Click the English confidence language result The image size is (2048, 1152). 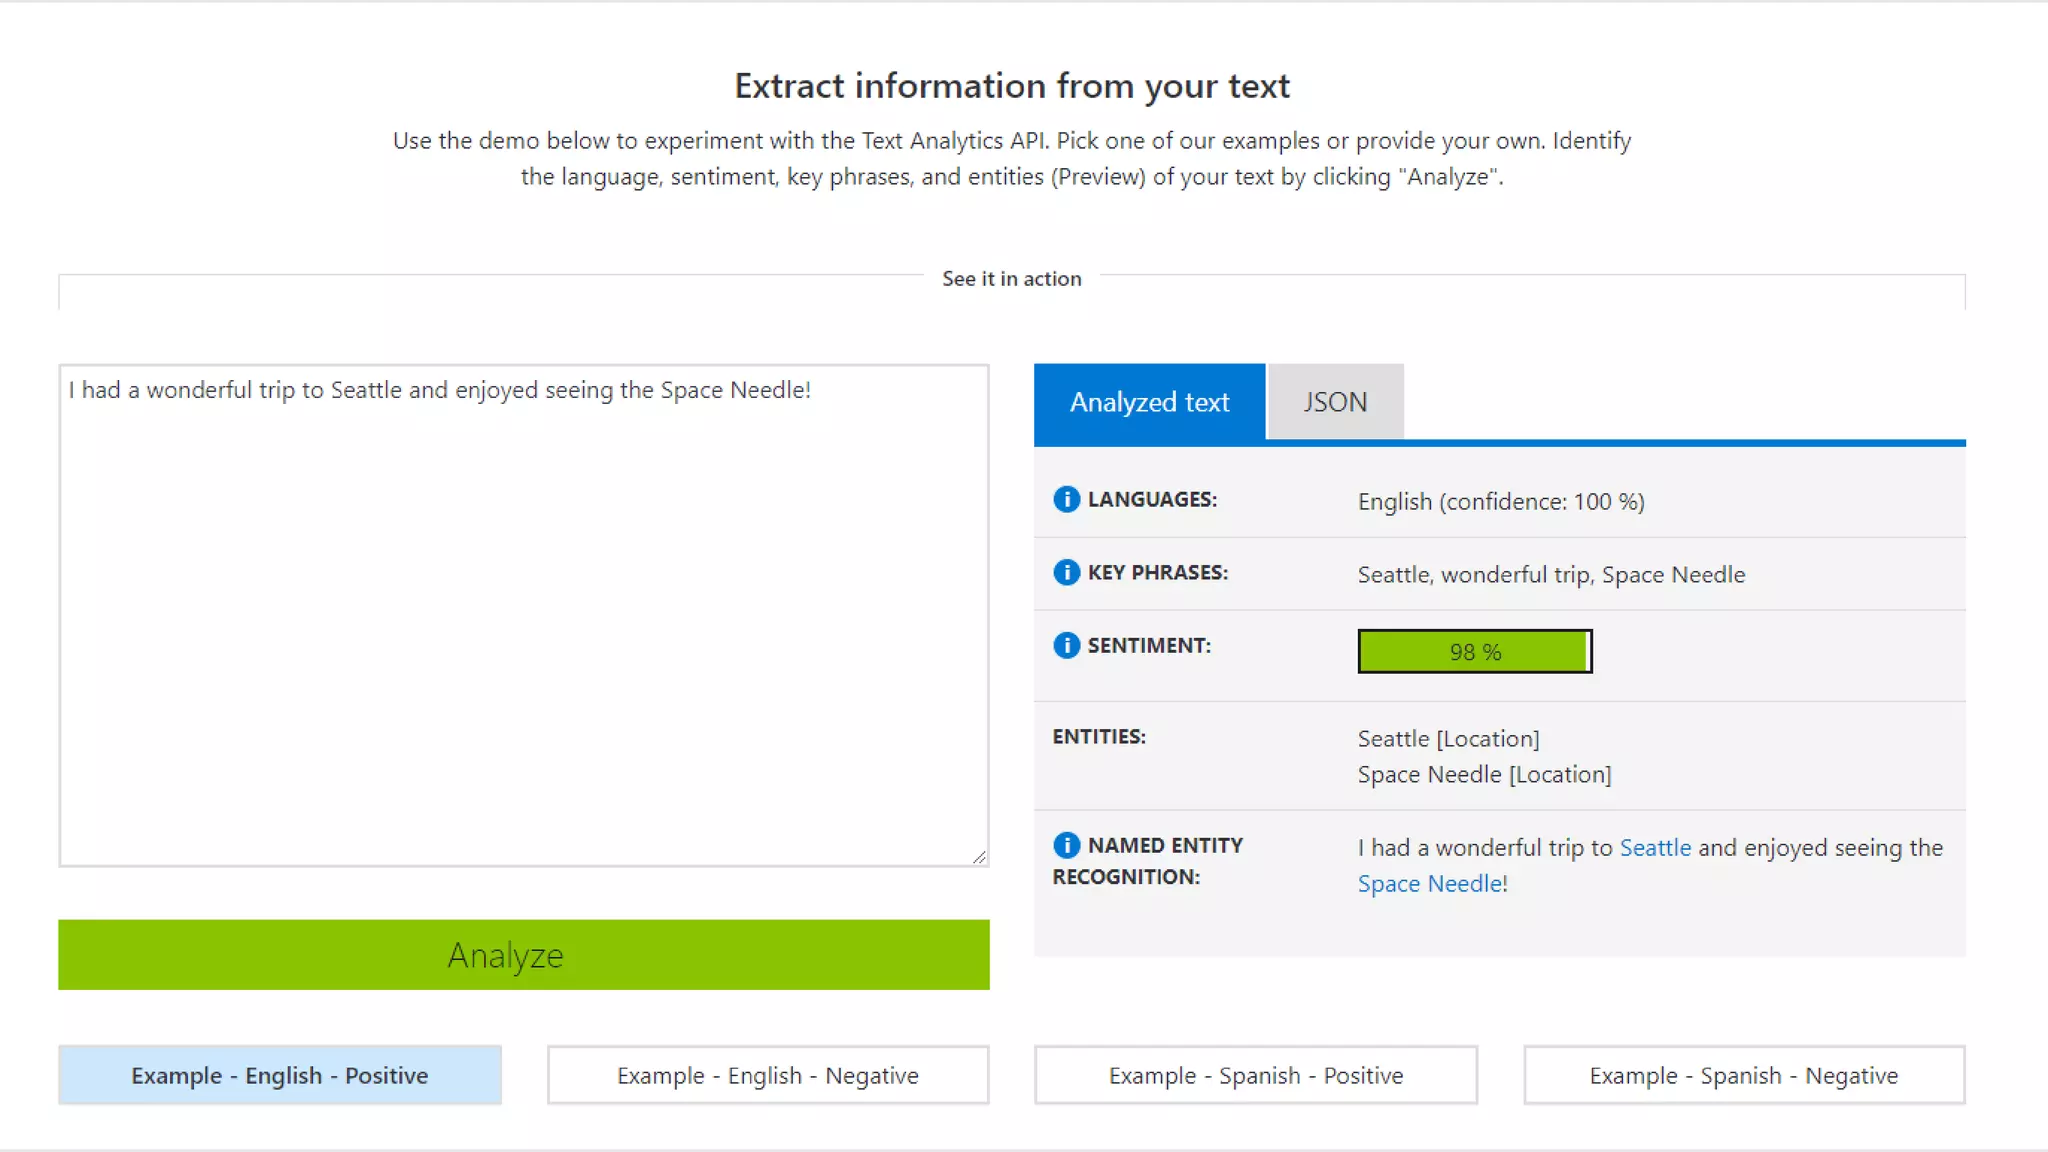1500,502
